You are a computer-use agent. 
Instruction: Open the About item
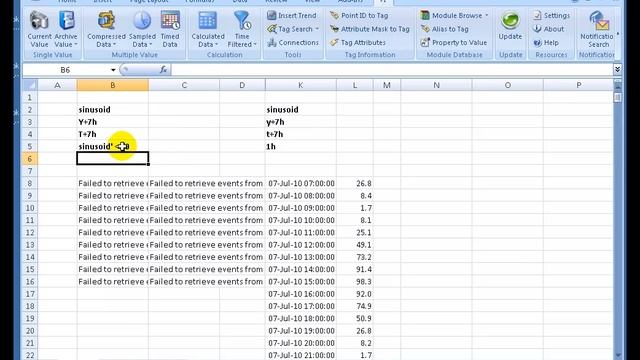pyautogui.click(x=549, y=29)
